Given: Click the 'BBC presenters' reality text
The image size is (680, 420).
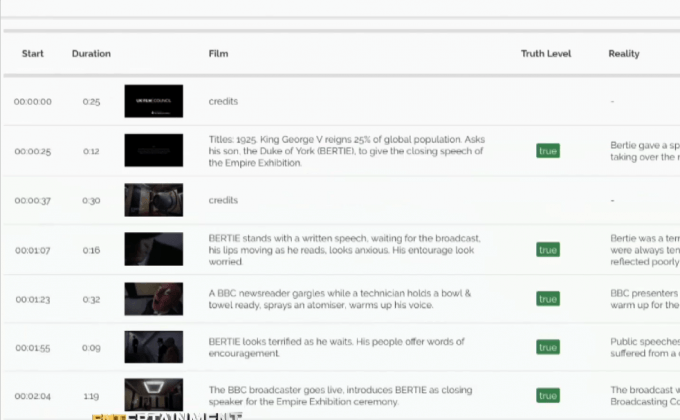Looking at the screenshot, I should (x=645, y=299).
